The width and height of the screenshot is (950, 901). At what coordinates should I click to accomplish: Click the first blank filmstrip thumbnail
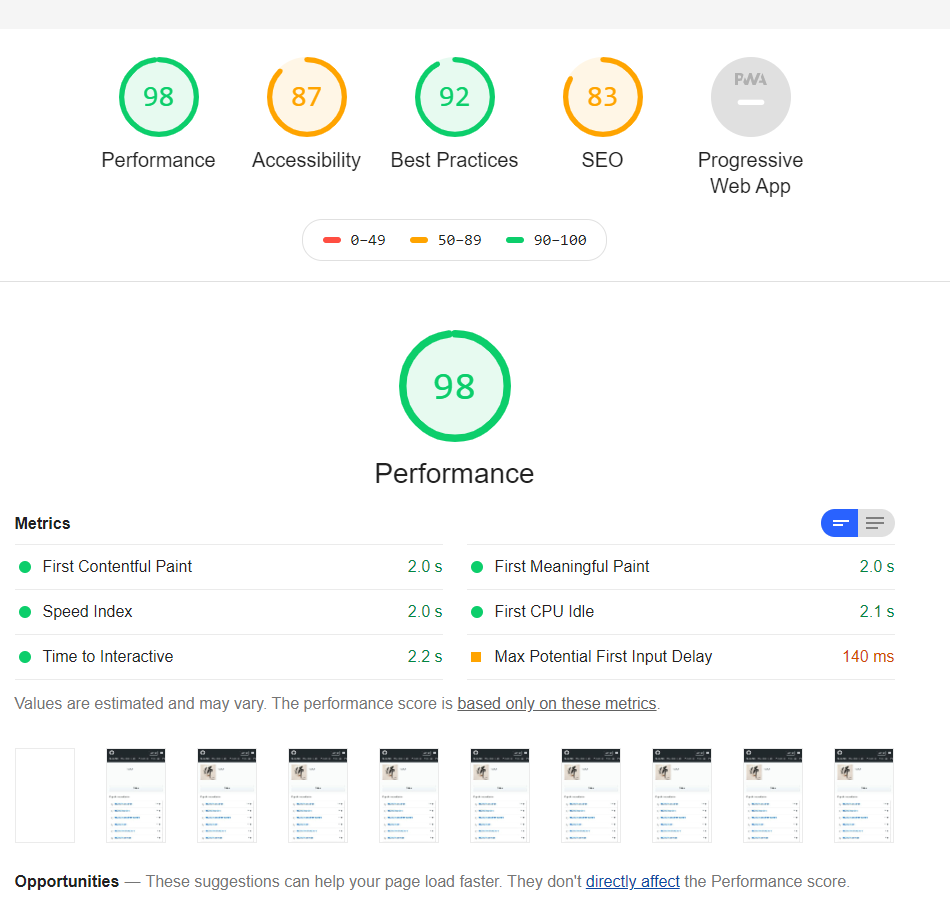pos(45,795)
